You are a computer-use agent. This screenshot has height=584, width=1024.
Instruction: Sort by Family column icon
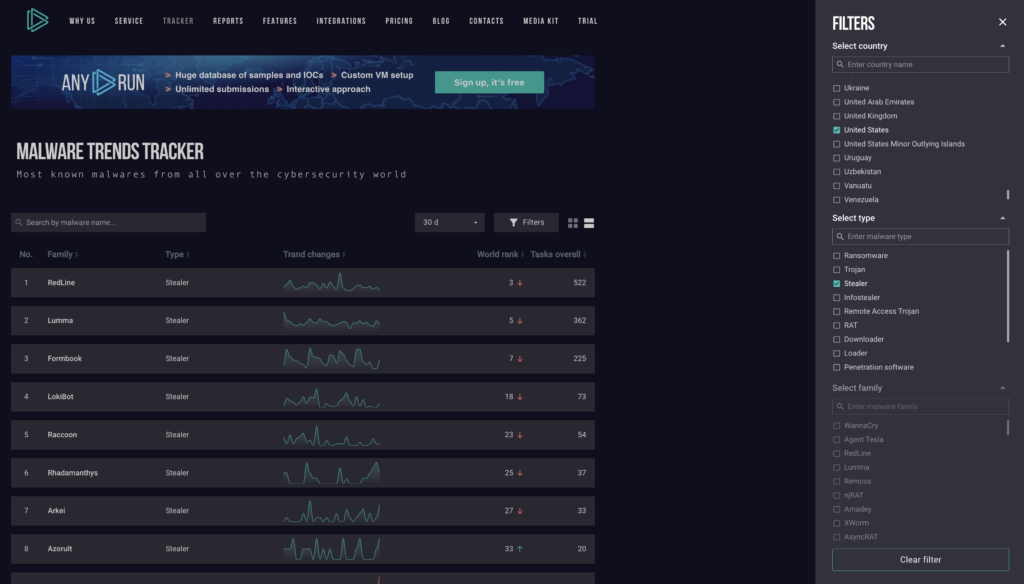(x=77, y=255)
